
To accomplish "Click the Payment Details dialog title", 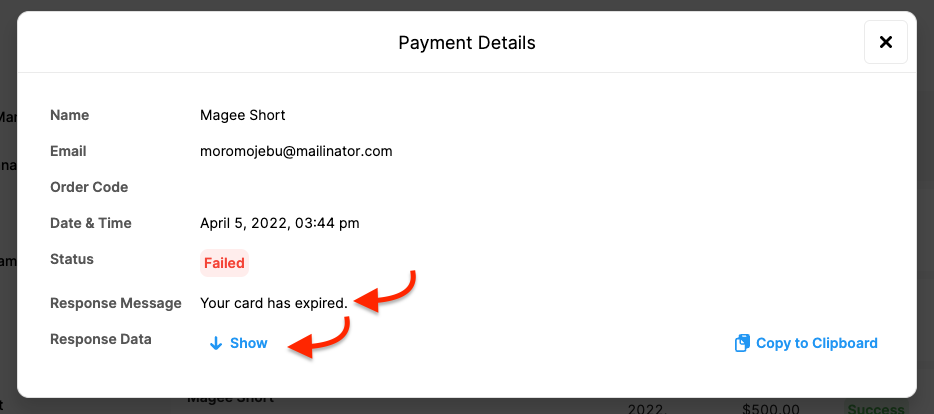I will click(x=467, y=43).
